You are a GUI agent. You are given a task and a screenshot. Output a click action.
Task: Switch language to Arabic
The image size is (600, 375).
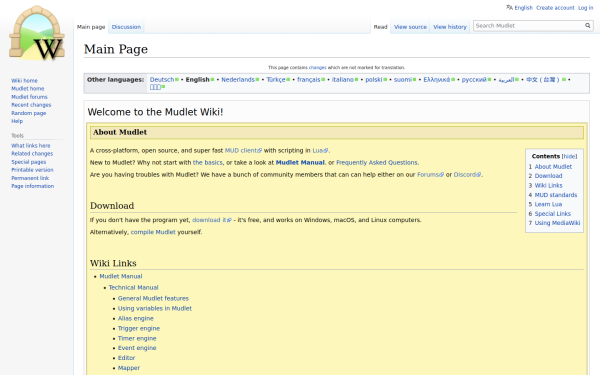click(x=506, y=80)
